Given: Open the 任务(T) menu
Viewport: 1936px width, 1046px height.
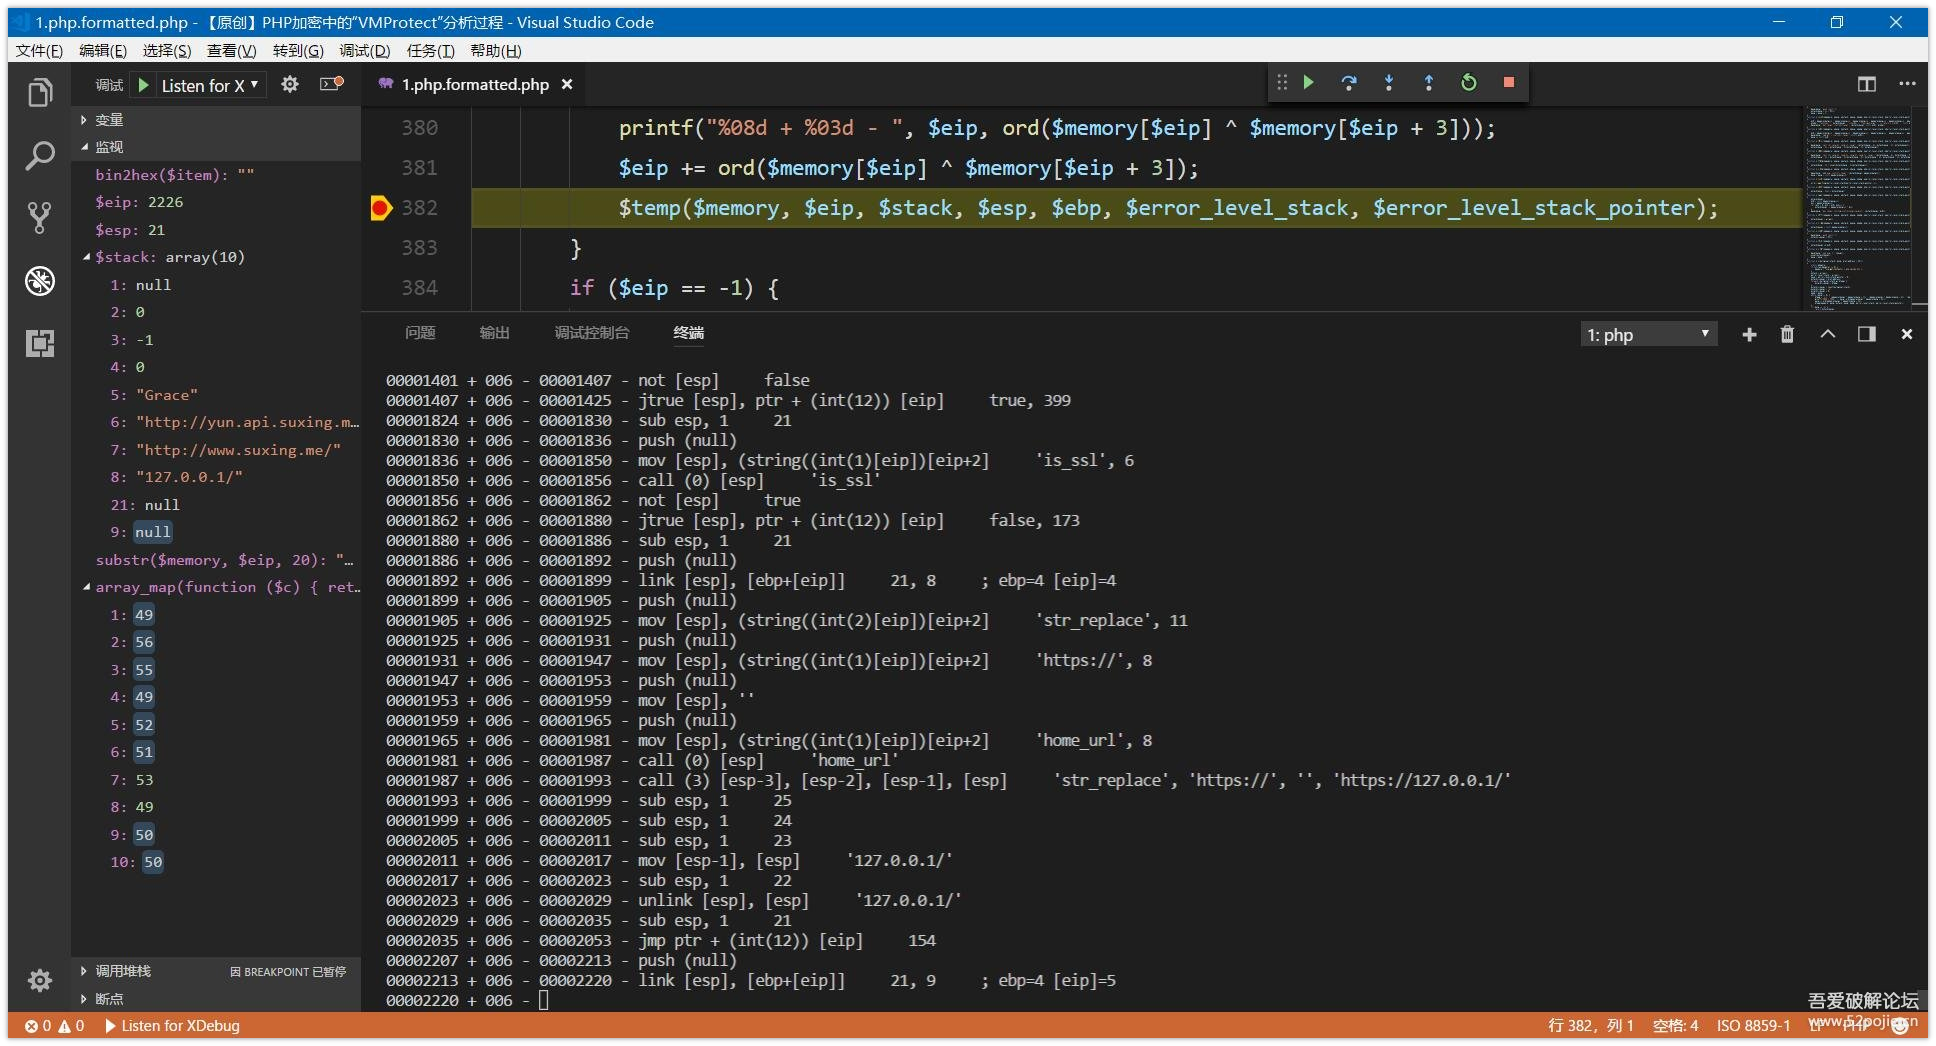Looking at the screenshot, I should coord(430,50).
